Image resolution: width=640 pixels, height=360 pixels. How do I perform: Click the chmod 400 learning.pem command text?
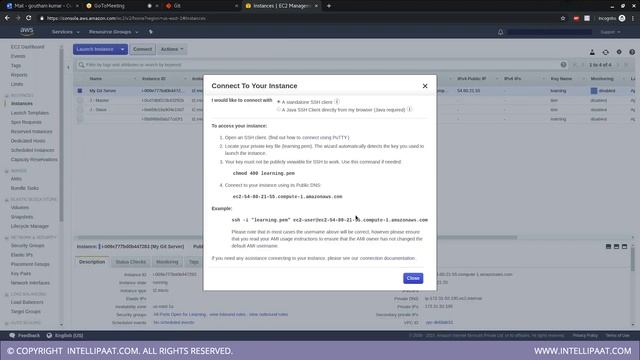264,173
